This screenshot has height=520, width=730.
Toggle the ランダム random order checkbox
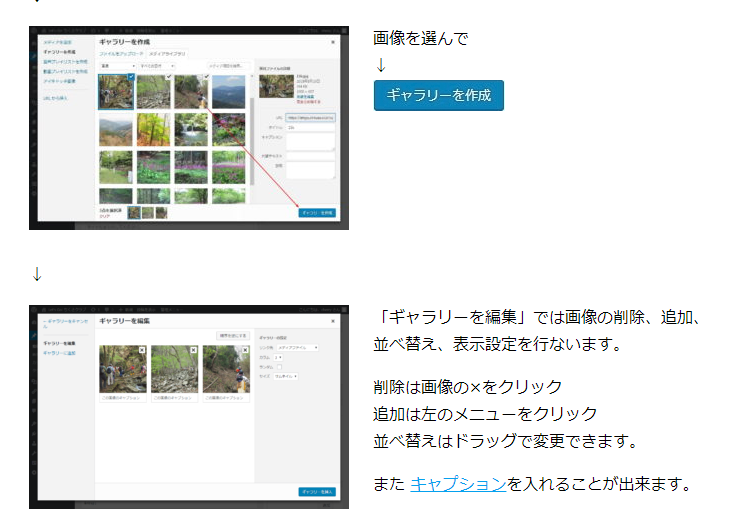click(280, 368)
